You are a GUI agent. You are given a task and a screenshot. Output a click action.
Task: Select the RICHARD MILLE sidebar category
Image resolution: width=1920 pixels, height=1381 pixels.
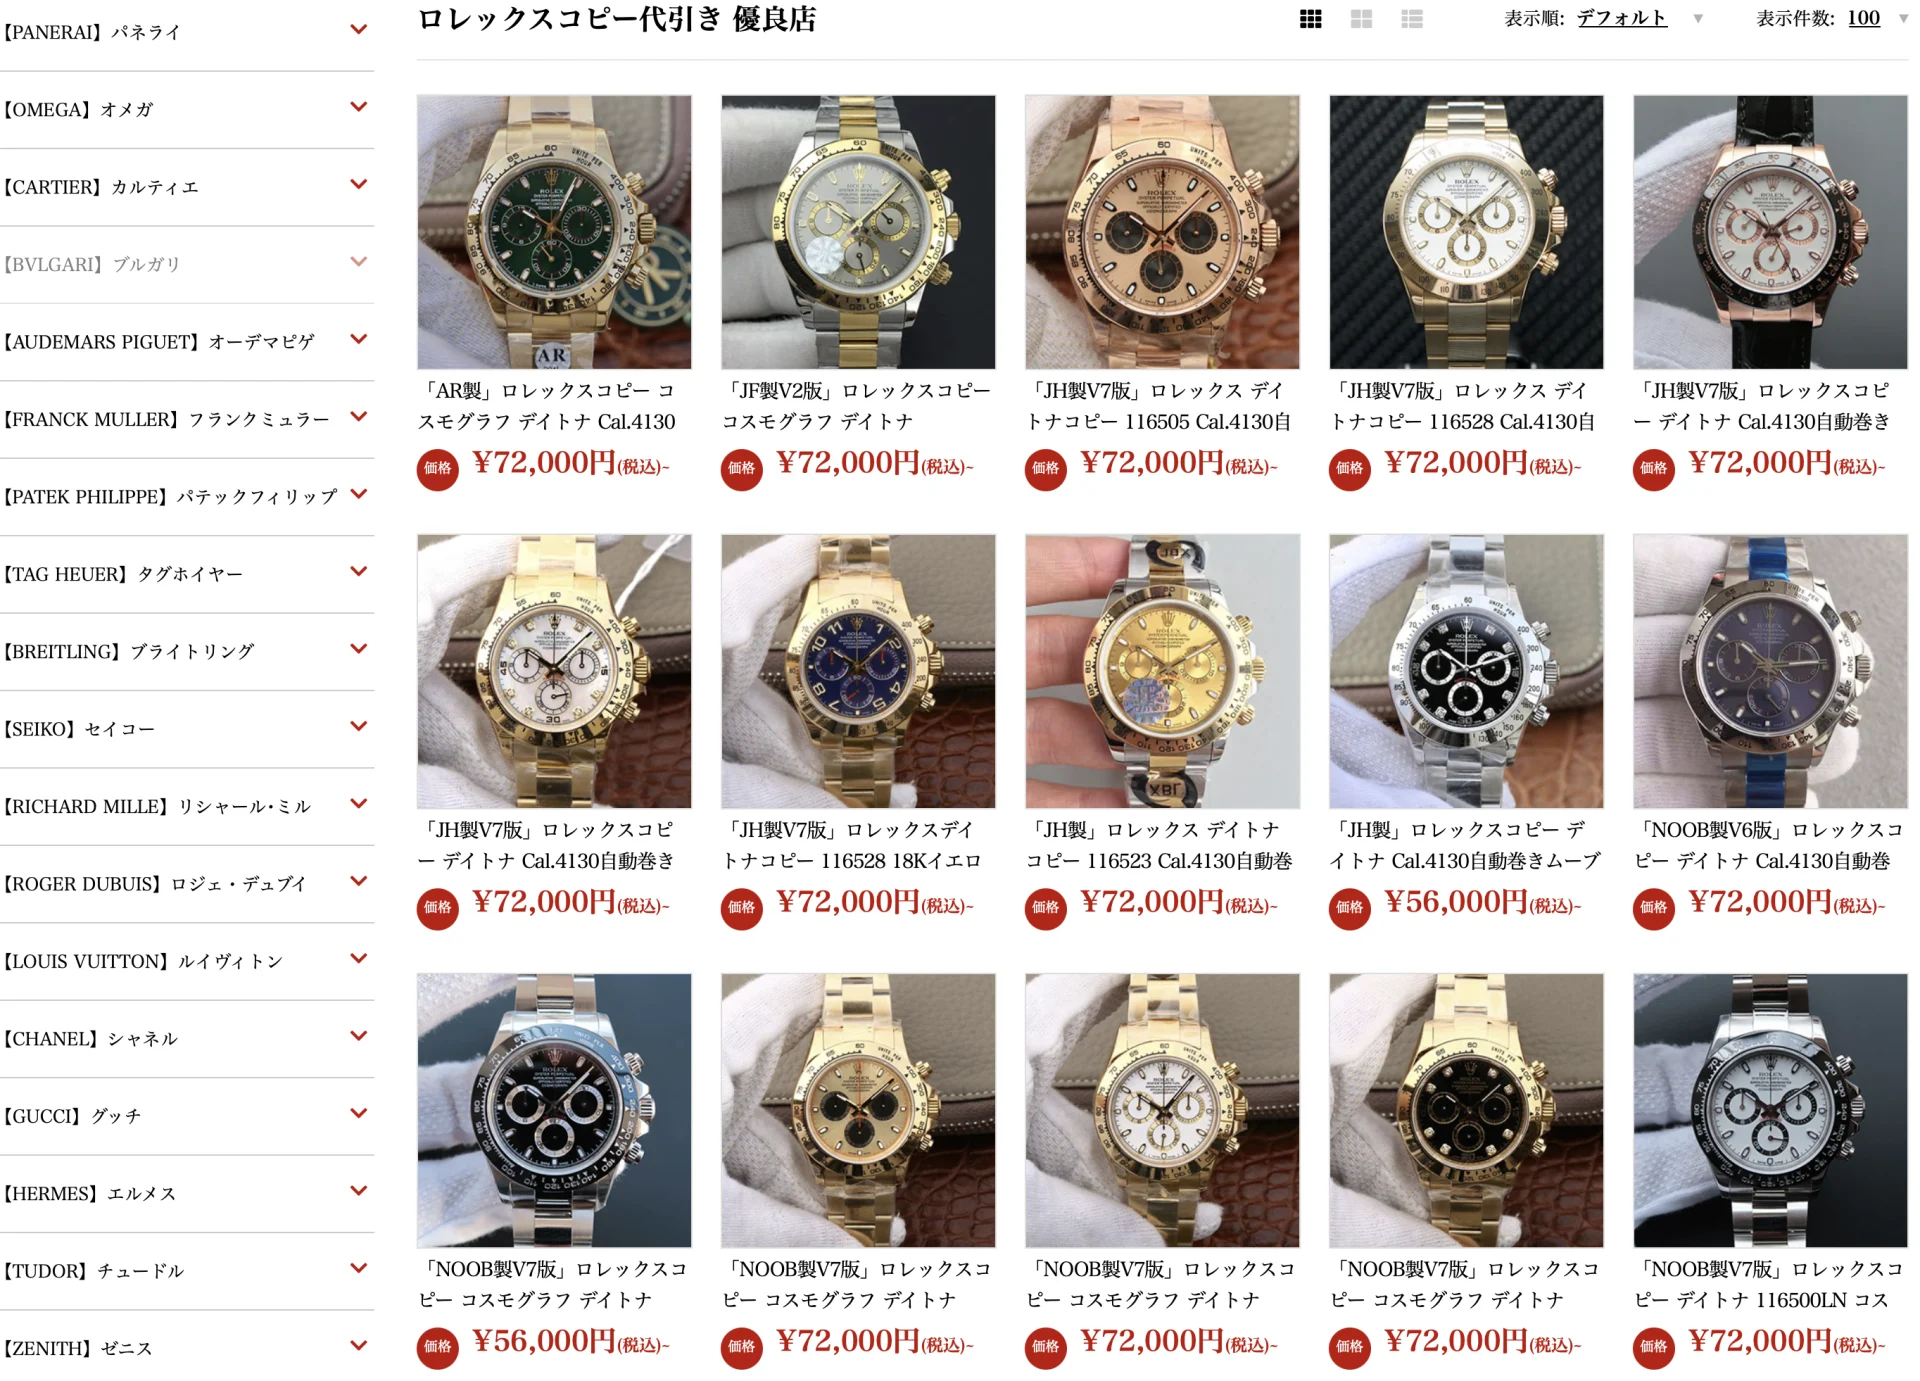pos(157,807)
